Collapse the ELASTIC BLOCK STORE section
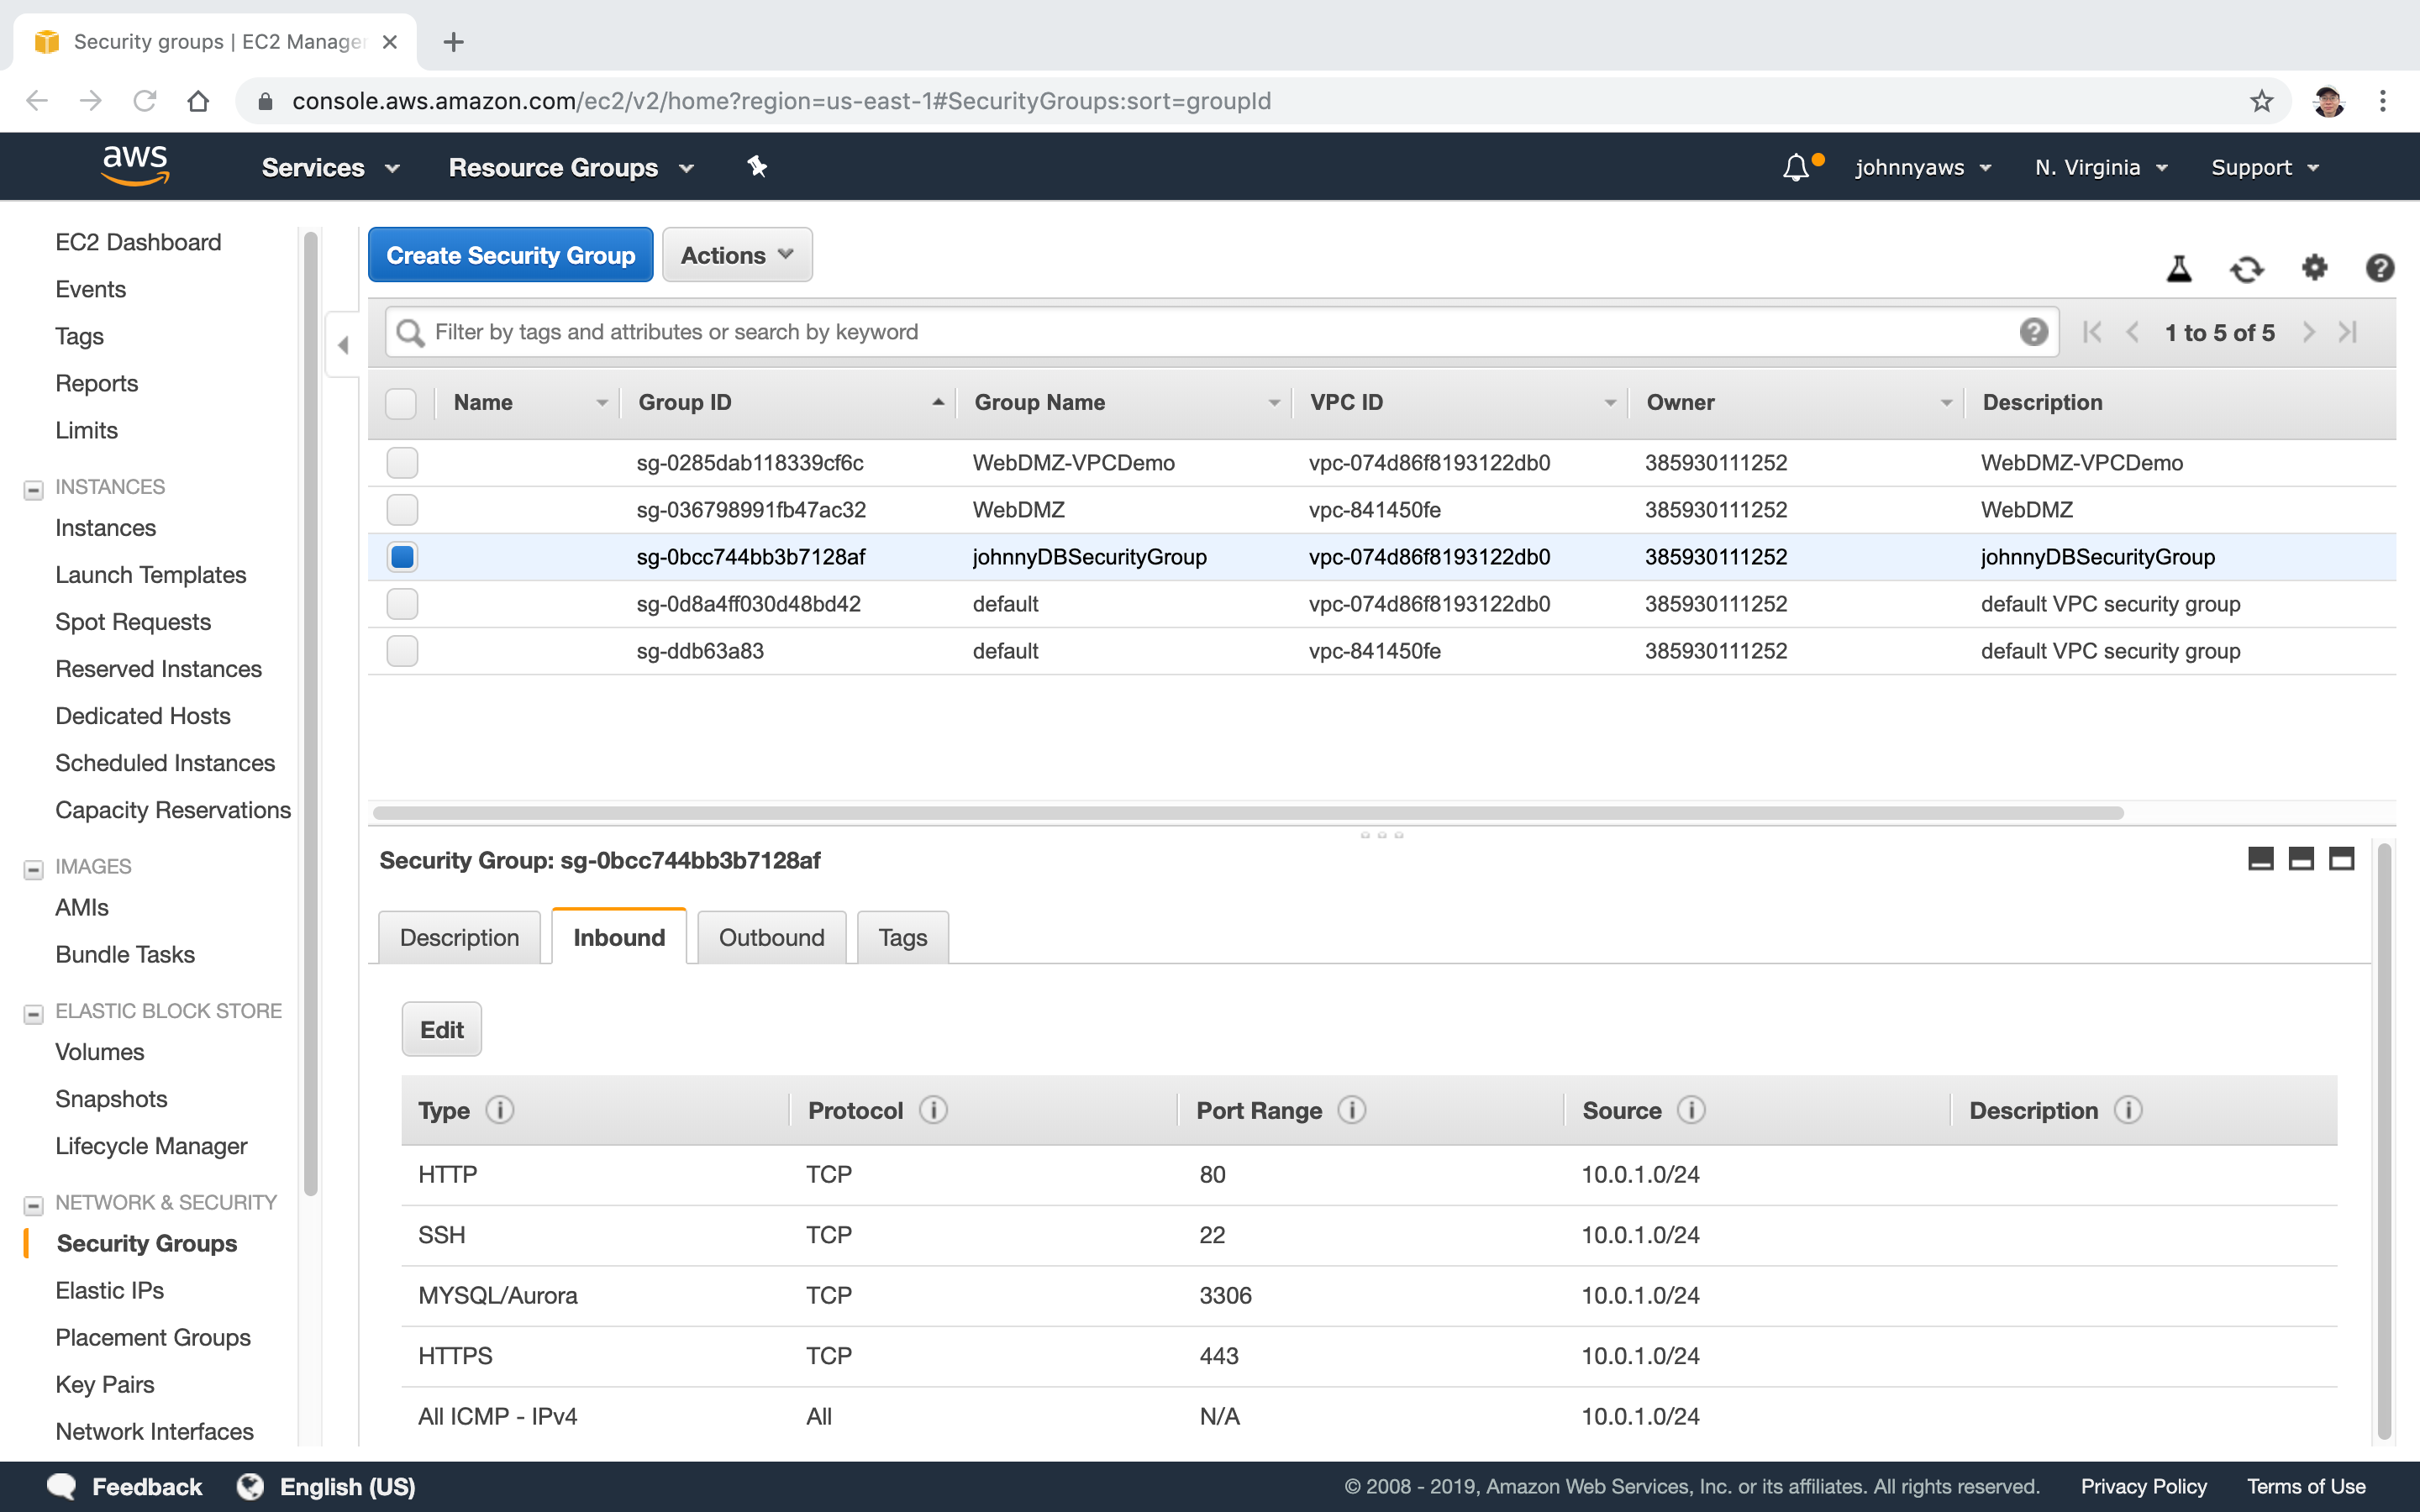 (33, 1014)
